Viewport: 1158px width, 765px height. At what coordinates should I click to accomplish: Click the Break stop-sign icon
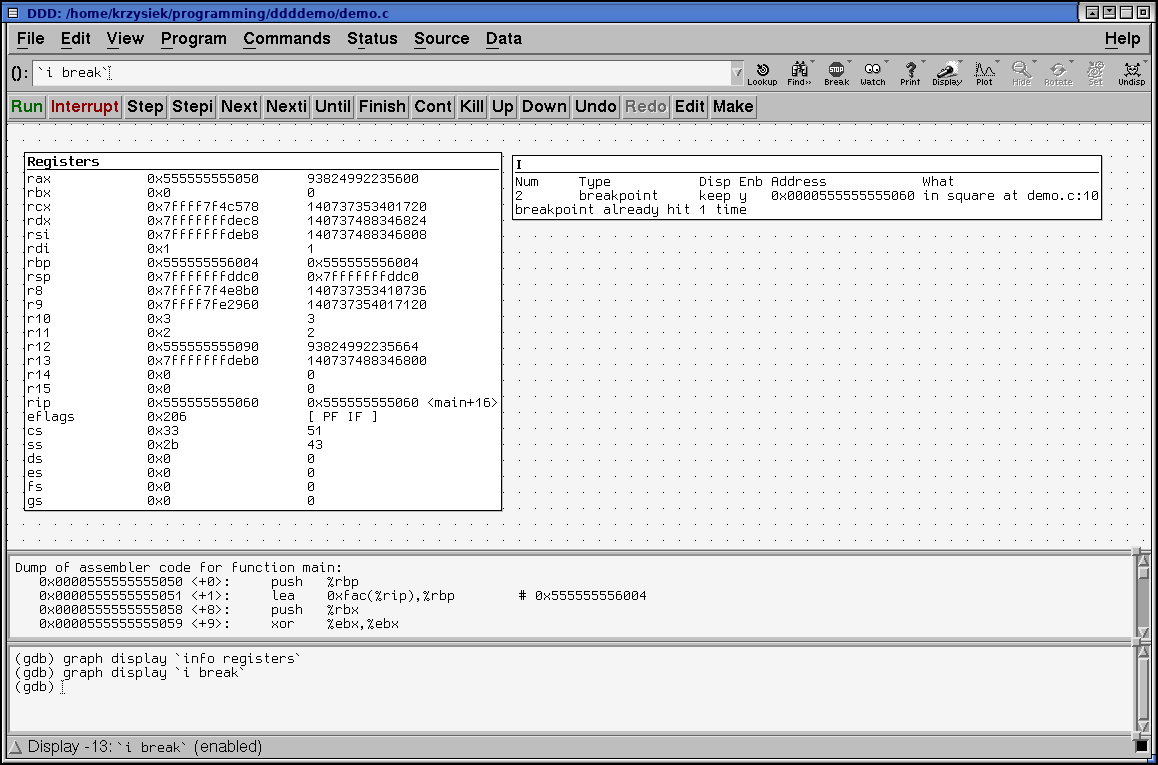(836, 73)
